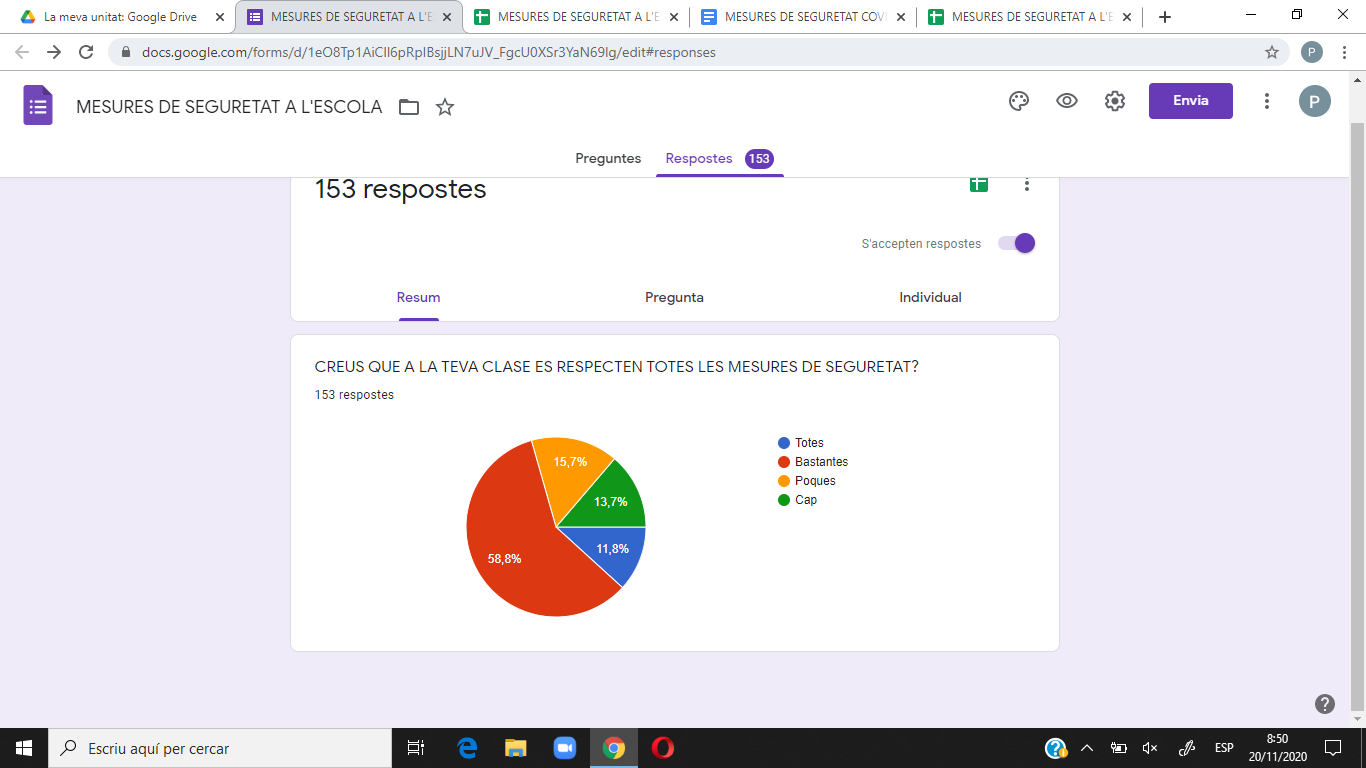The height and width of the screenshot is (768, 1366).
Task: Open File Explorer from taskbar
Action: coord(516,748)
